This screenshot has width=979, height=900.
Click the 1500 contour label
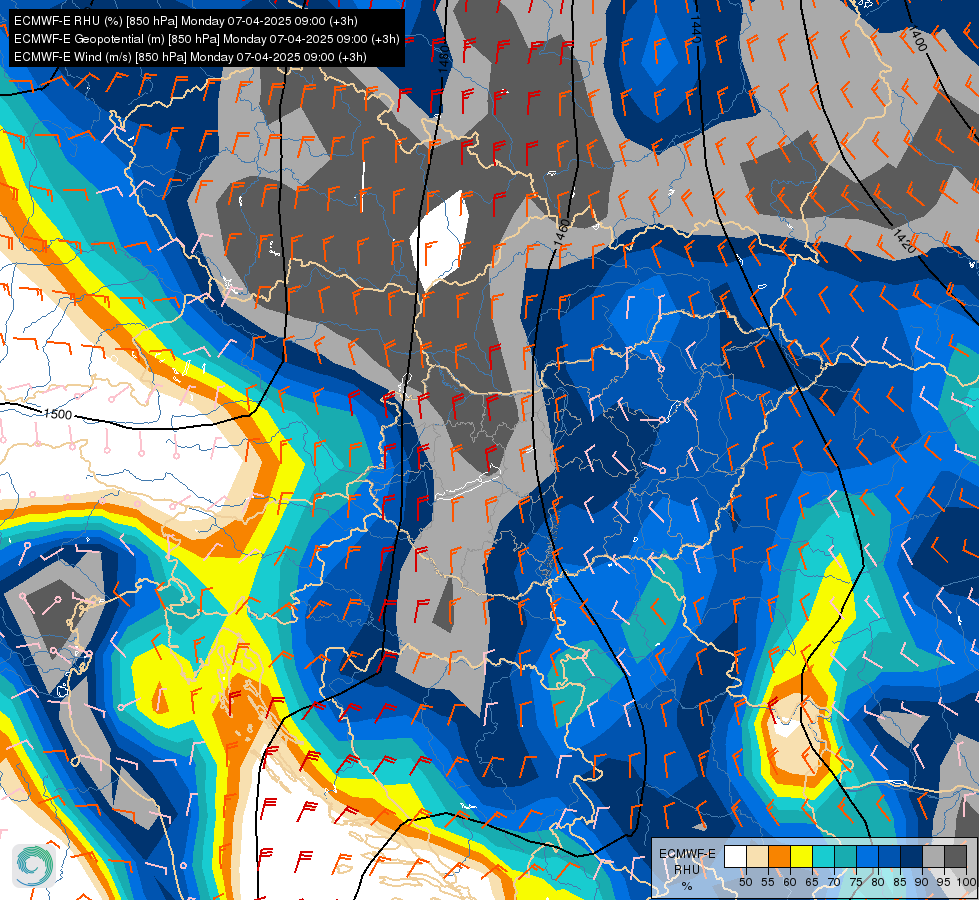[x=57, y=414]
